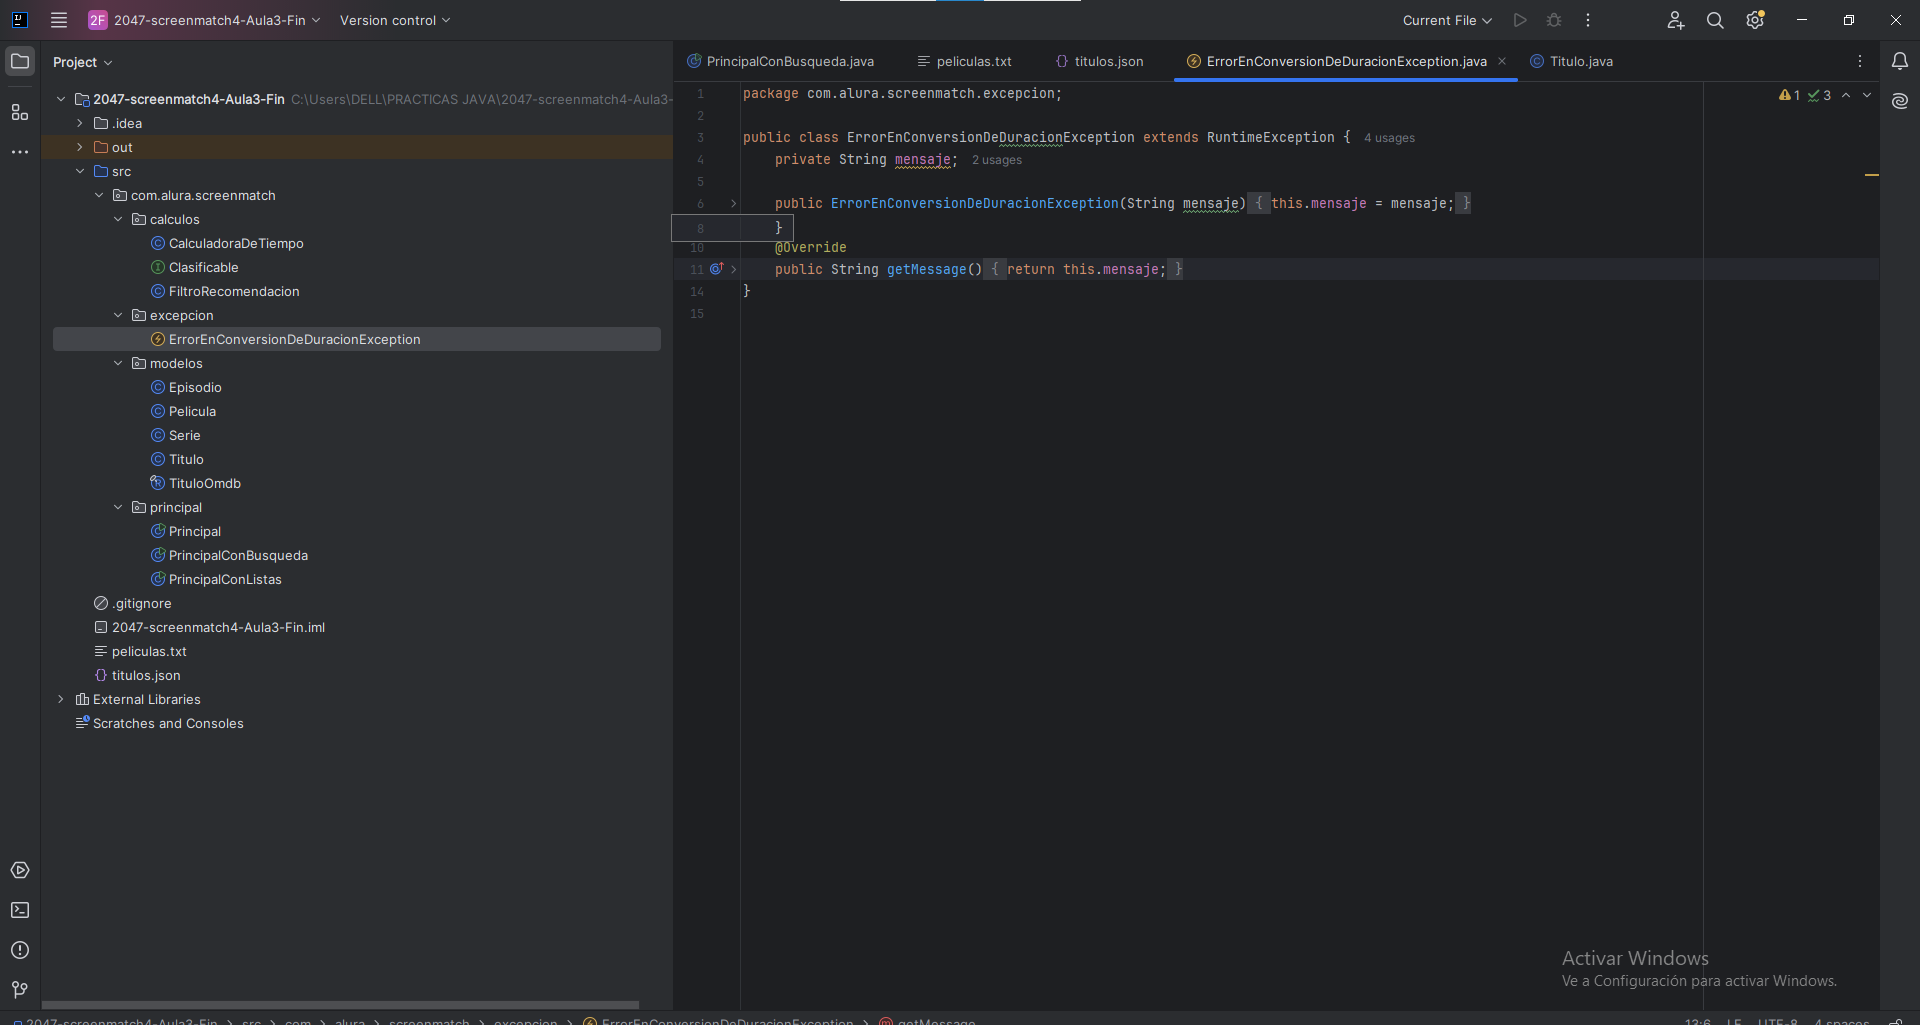Open the Terminal tool window
This screenshot has width=1920, height=1025.
click(x=20, y=910)
